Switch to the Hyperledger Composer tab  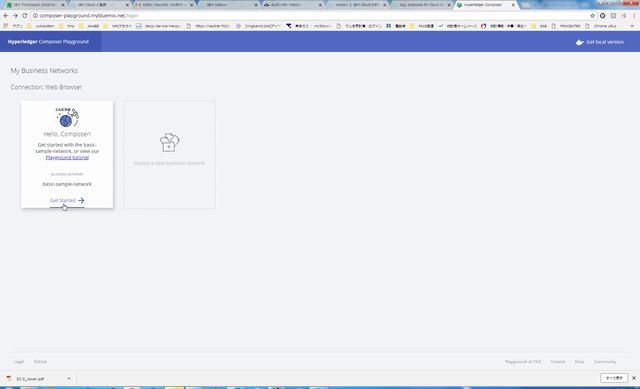click(x=486, y=5)
